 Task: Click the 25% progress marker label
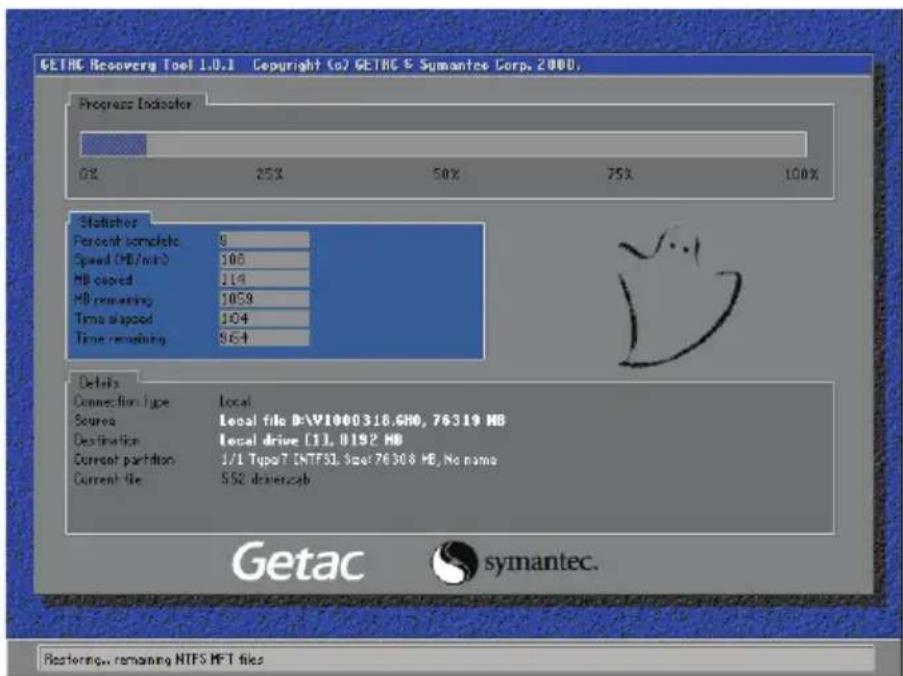(270, 174)
